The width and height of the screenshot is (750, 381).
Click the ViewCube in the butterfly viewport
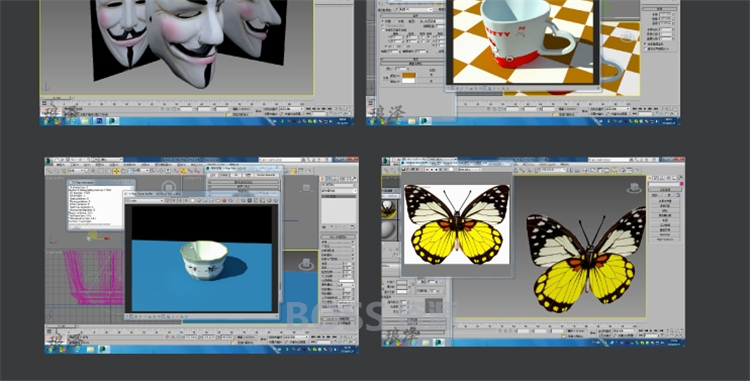pyautogui.click(x=634, y=187)
